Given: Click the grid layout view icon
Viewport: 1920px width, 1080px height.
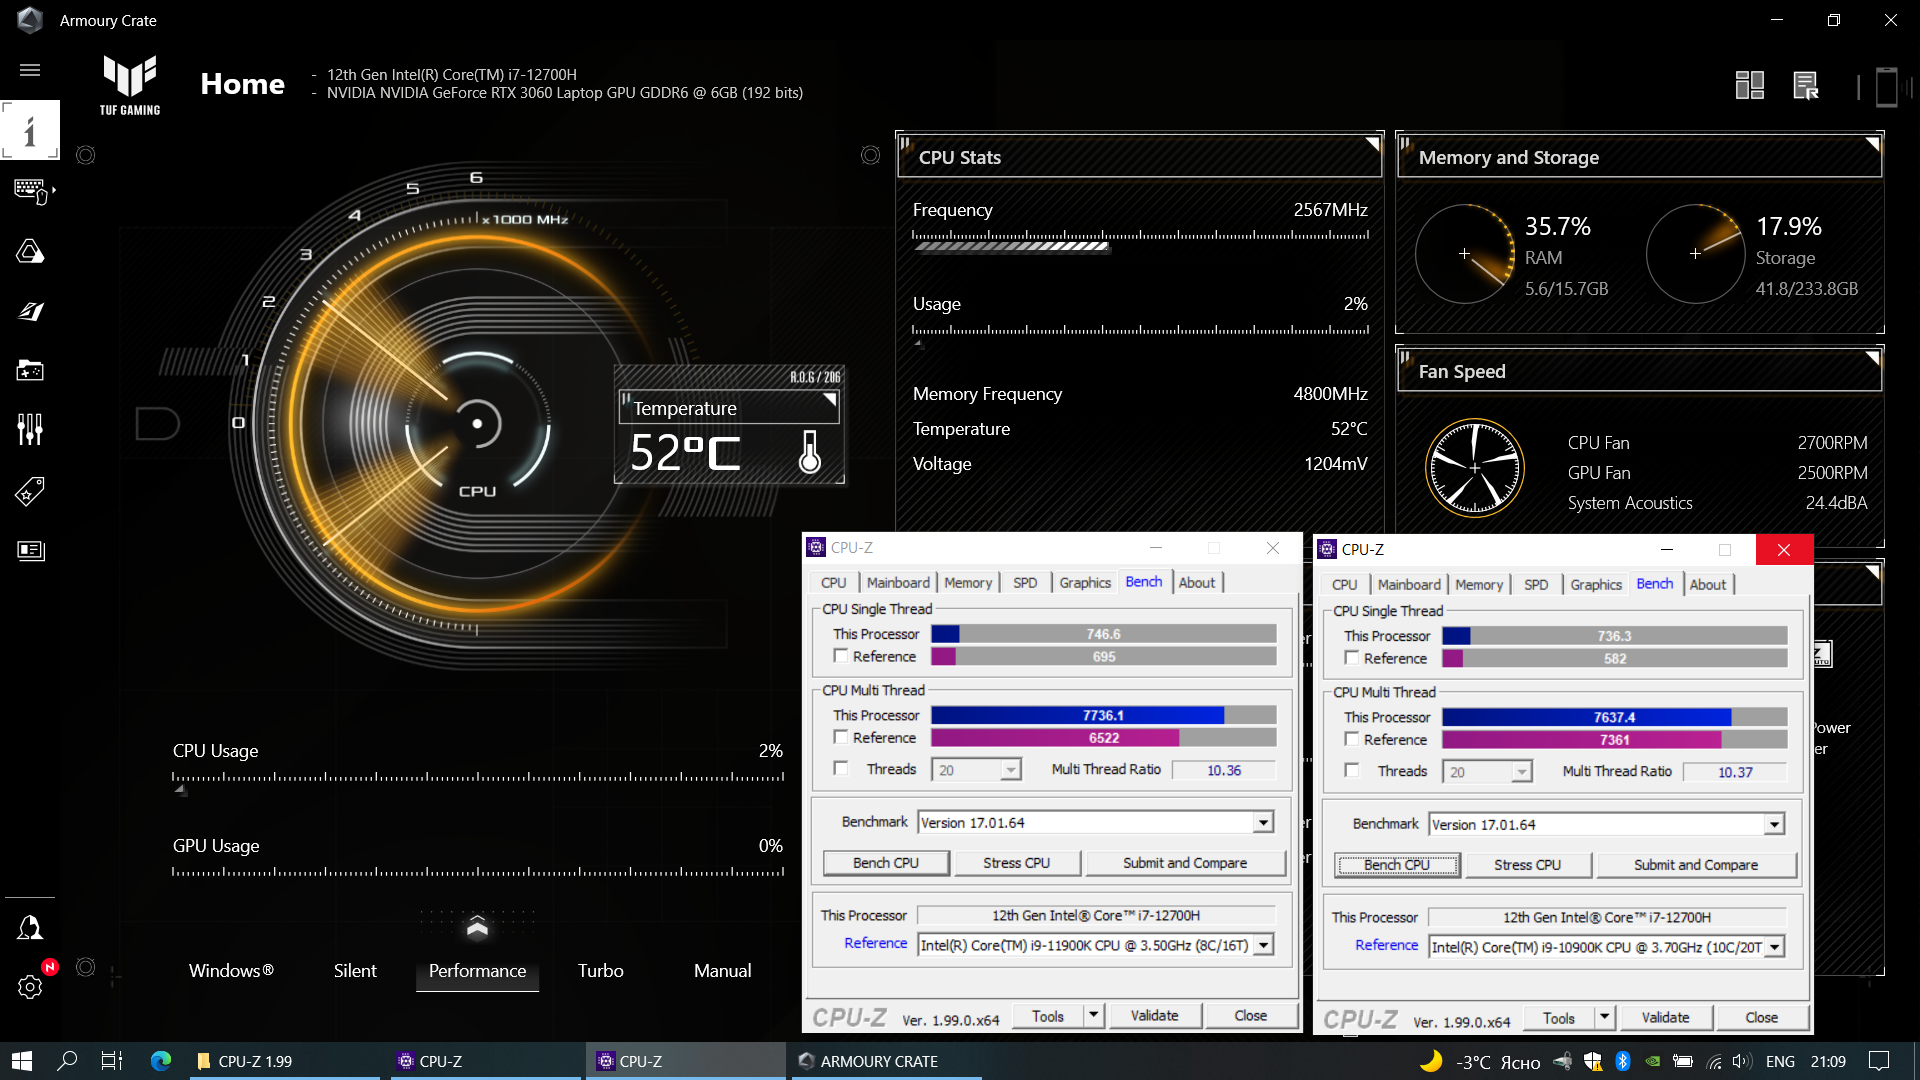Looking at the screenshot, I should [1749, 86].
